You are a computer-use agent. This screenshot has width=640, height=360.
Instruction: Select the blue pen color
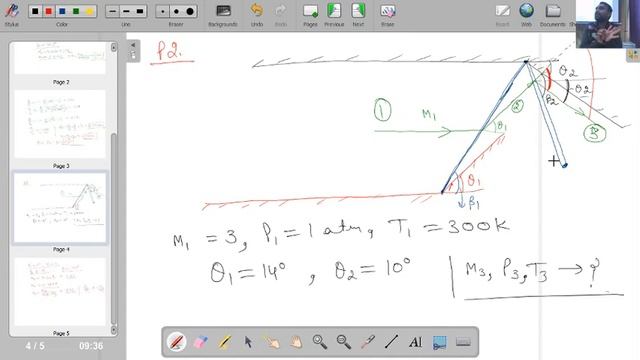tap(62, 11)
